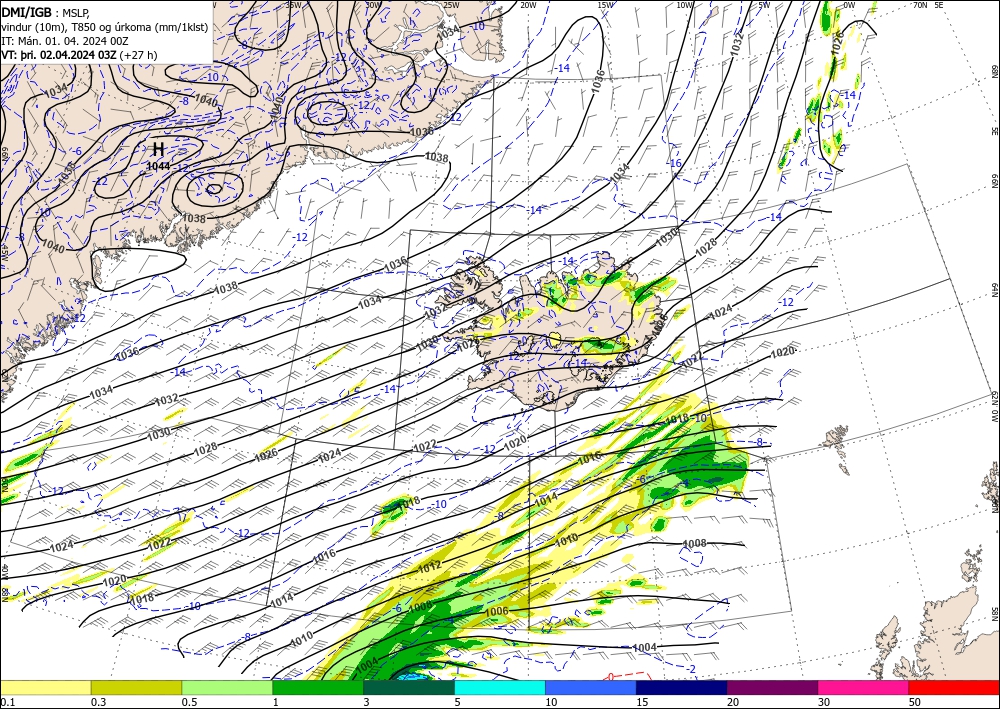Pick the purple 20 mm legend swatch

click(772, 687)
